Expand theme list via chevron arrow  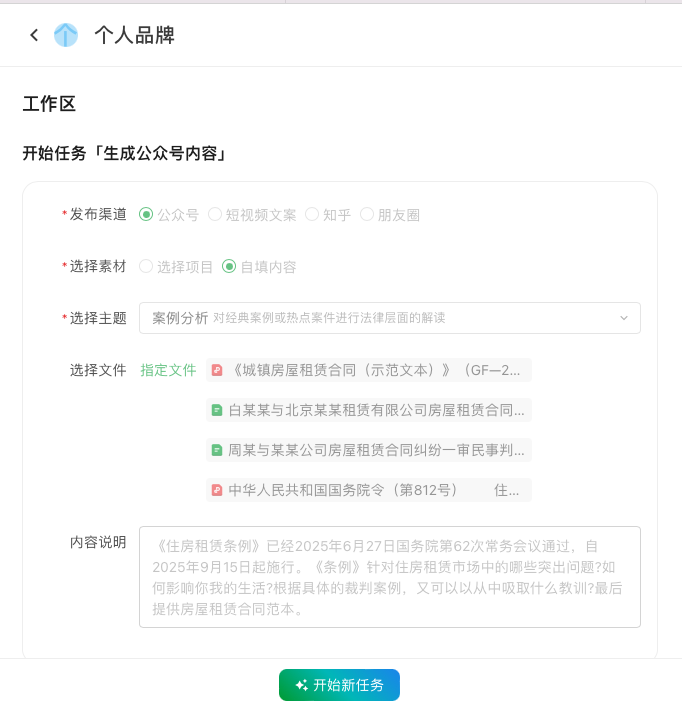(624, 318)
